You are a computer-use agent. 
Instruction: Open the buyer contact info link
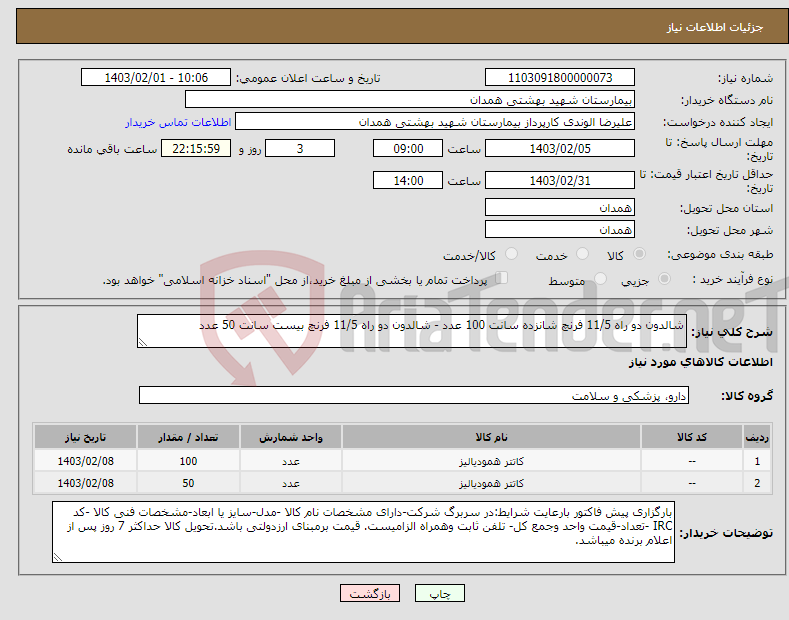coord(178,122)
